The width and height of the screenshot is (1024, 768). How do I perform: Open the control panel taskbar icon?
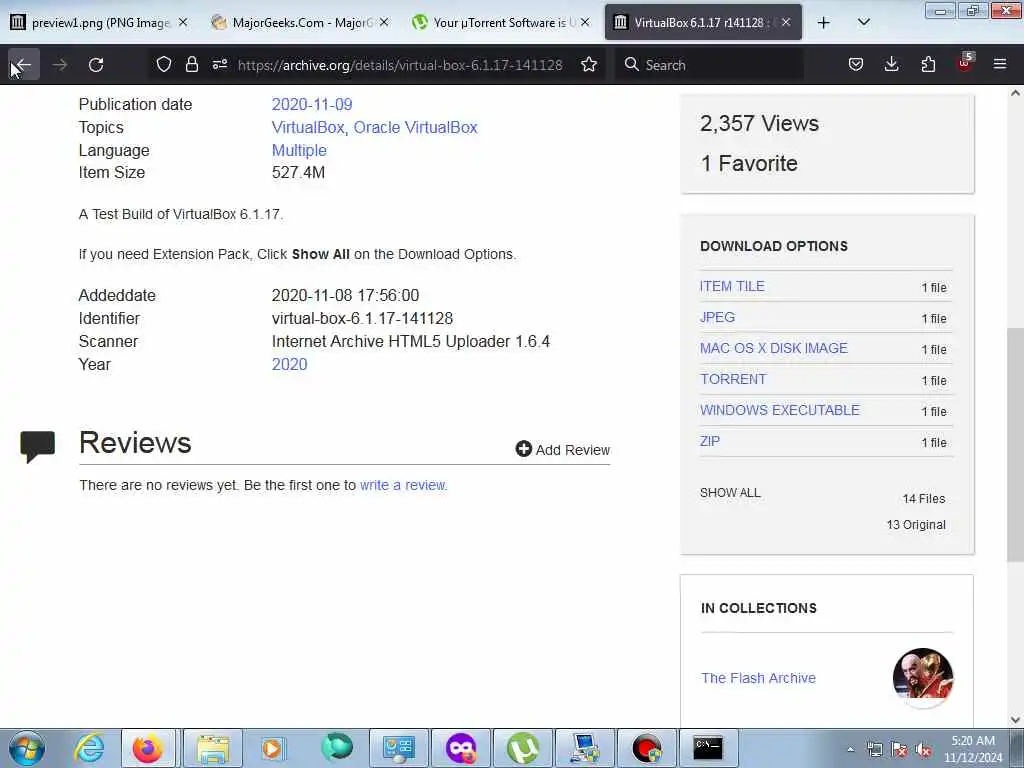[x=398, y=748]
